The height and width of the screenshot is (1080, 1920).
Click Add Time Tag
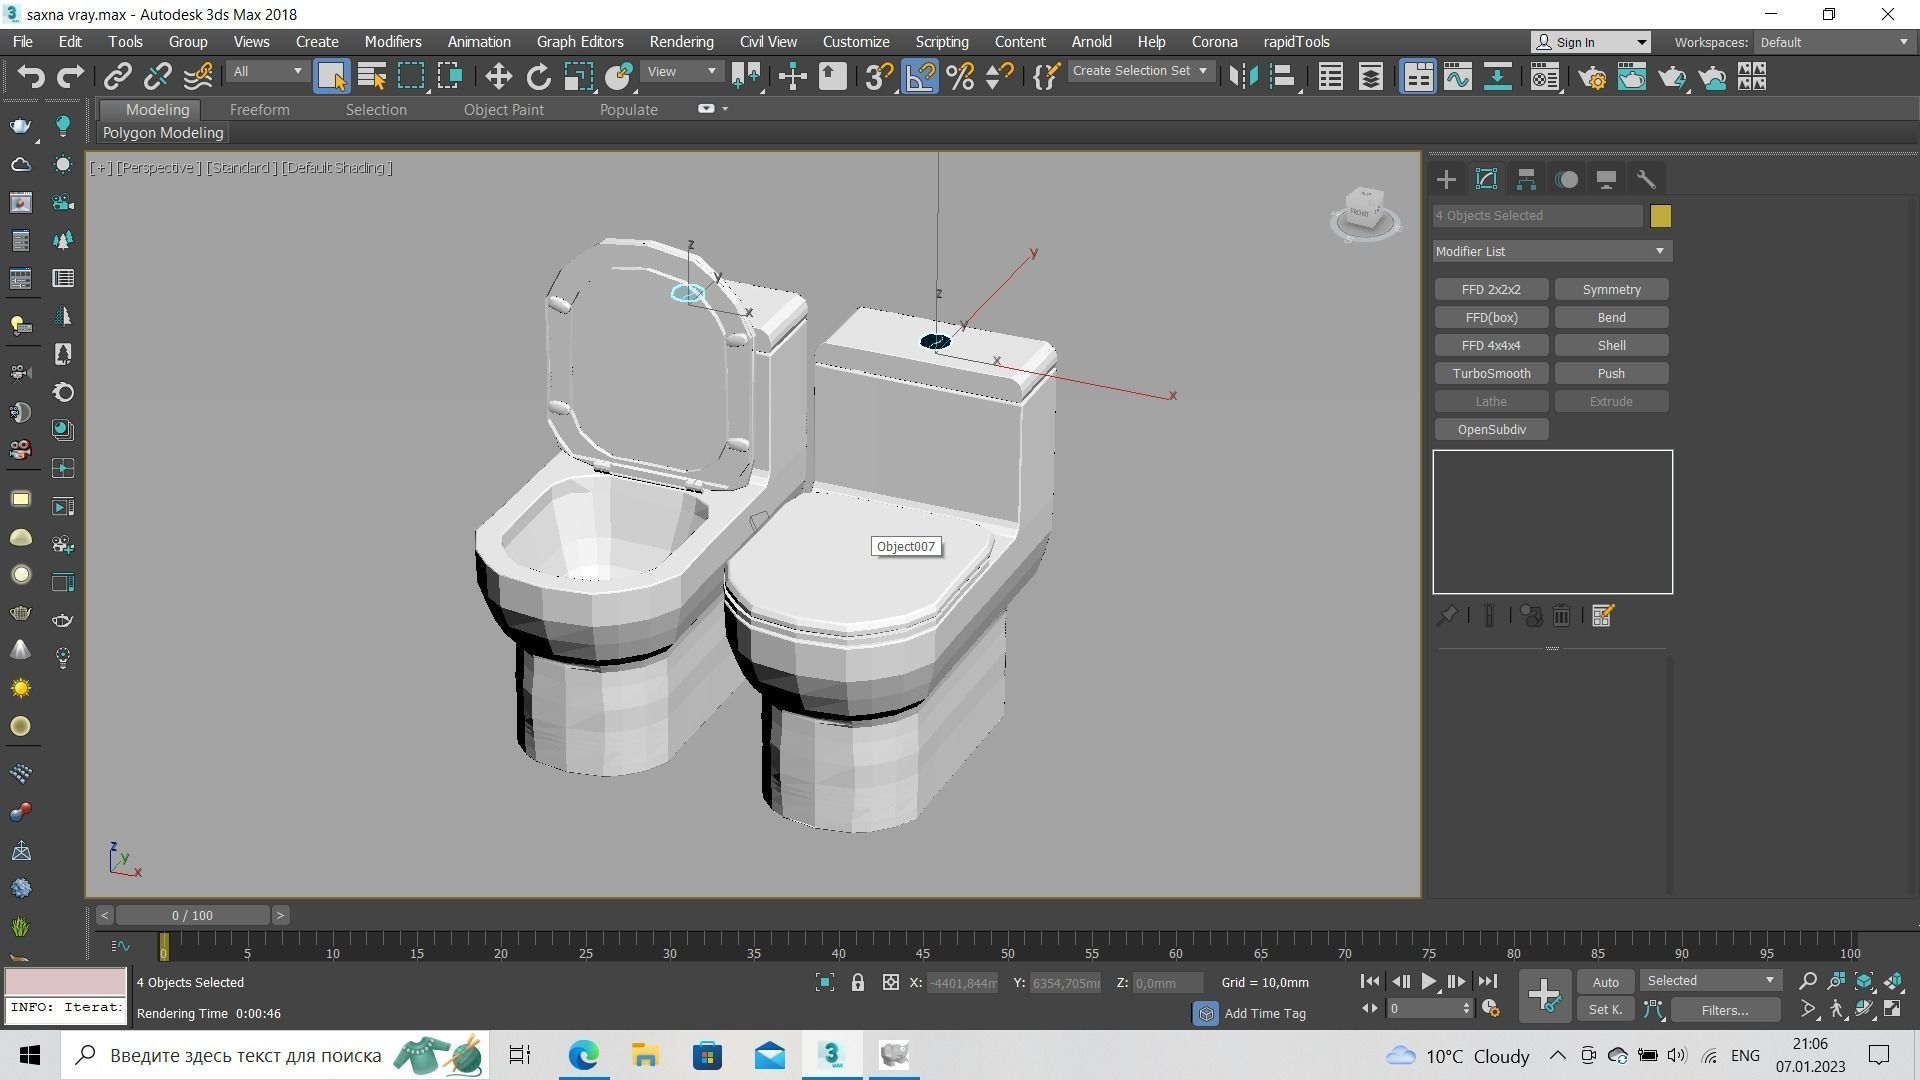coord(1264,1014)
